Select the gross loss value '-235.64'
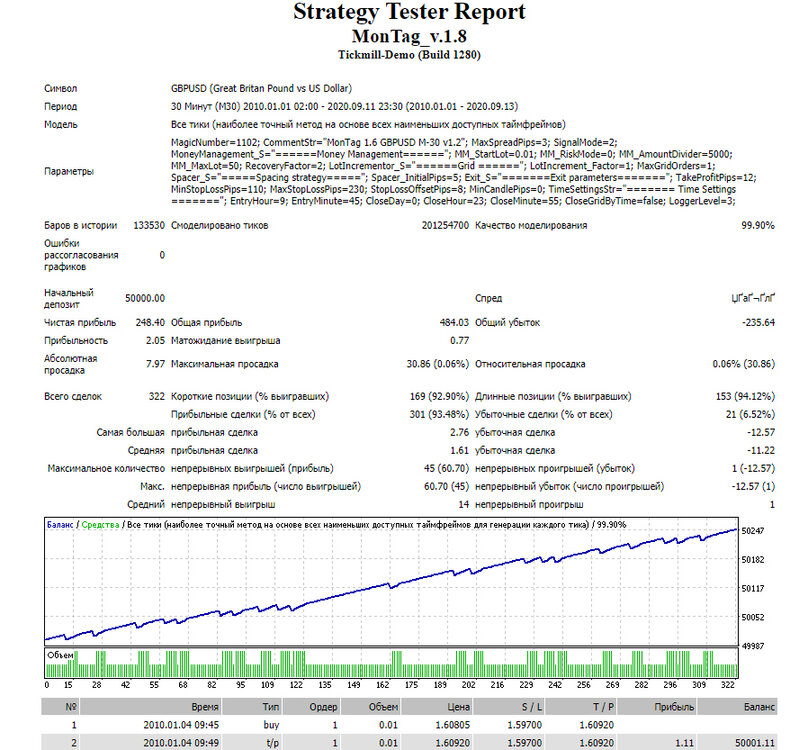 coord(758,323)
